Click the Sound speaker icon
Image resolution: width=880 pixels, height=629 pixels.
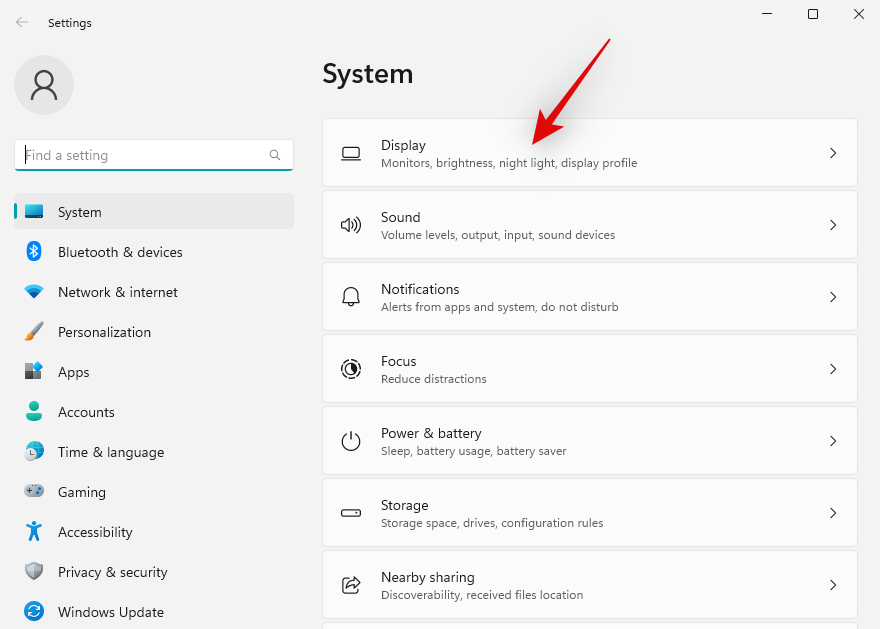click(351, 224)
